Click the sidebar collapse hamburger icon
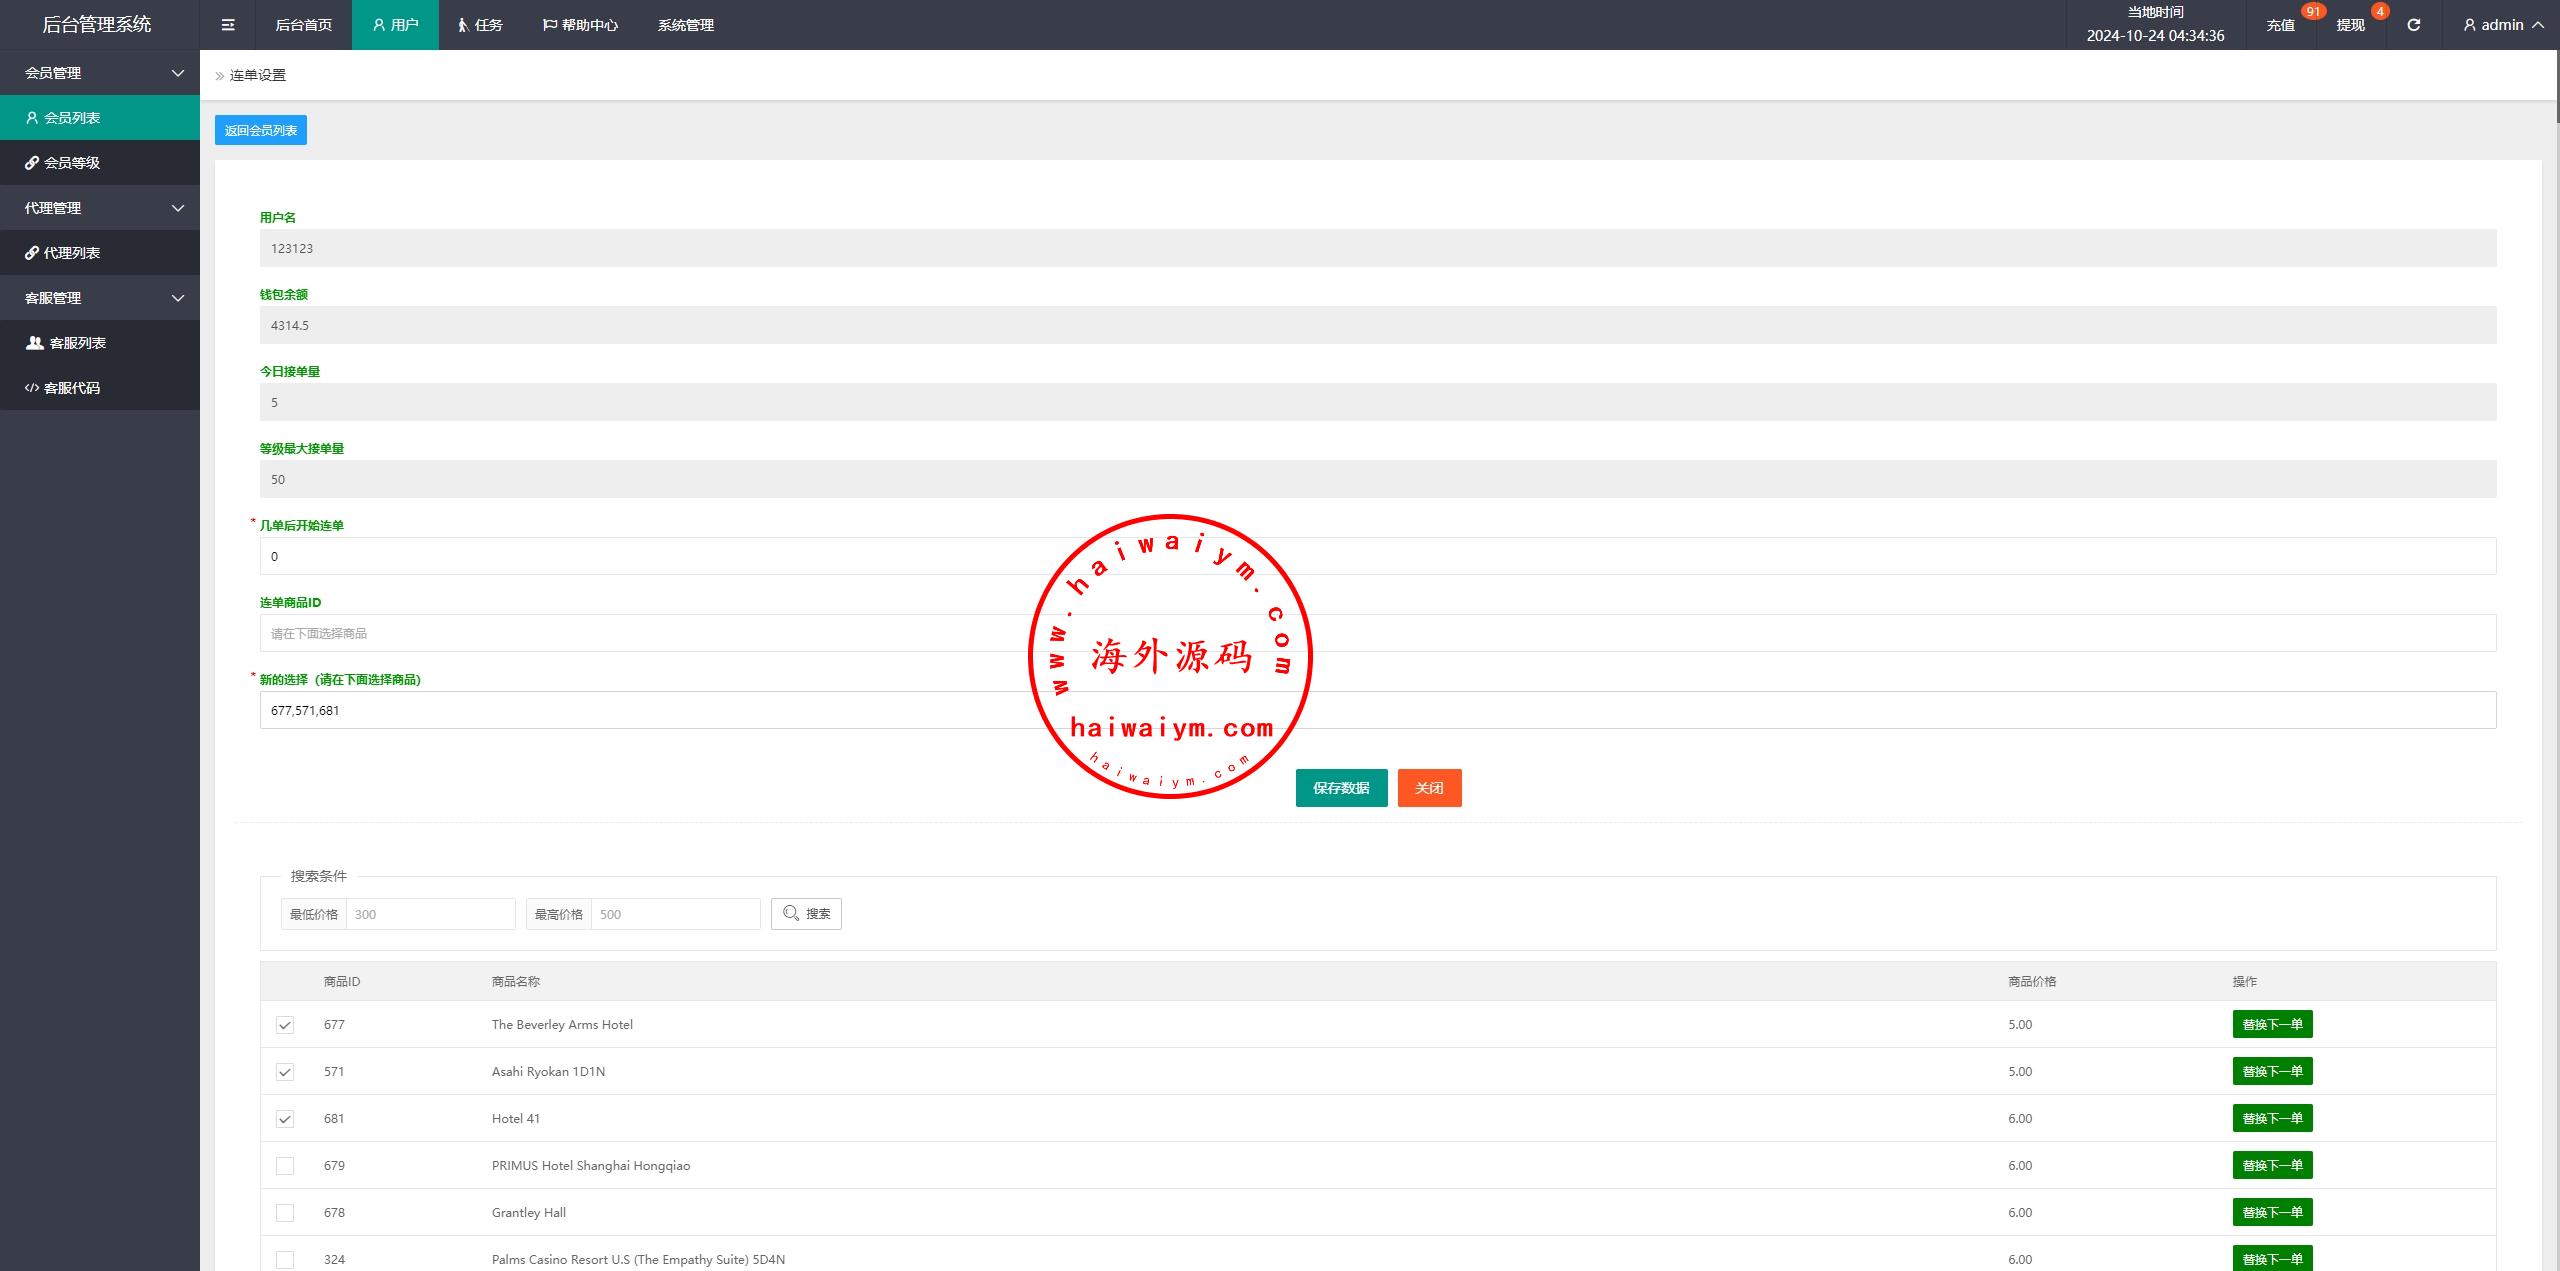Viewport: 2560px width, 1271px height. [228, 25]
